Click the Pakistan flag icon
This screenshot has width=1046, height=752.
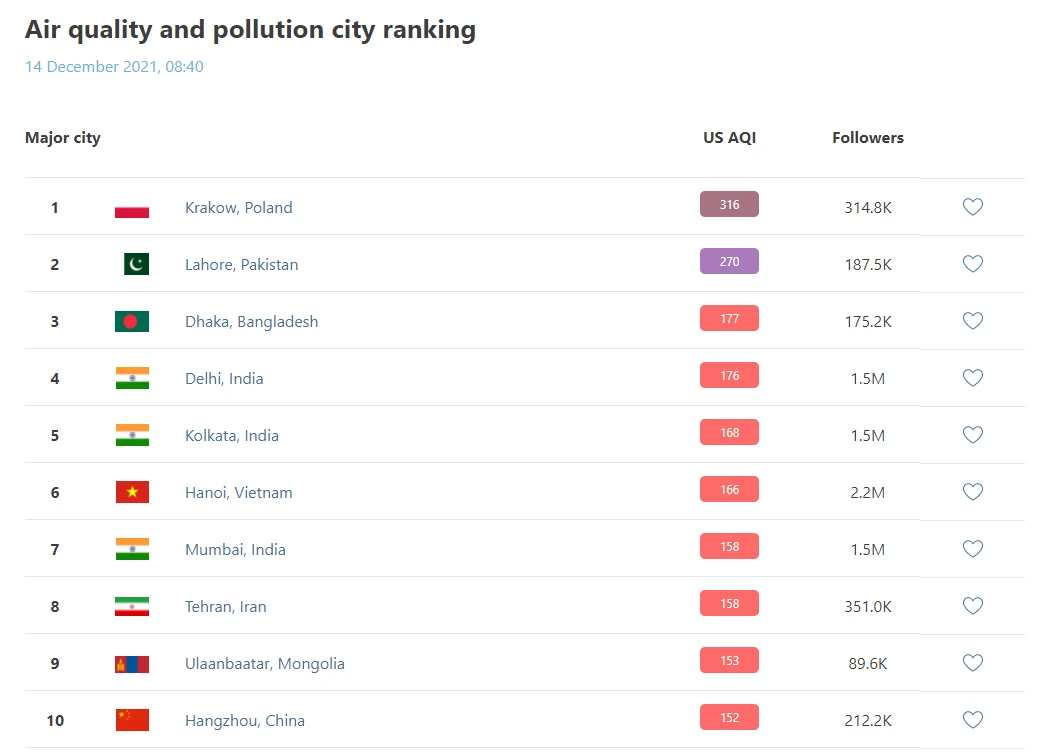[136, 264]
